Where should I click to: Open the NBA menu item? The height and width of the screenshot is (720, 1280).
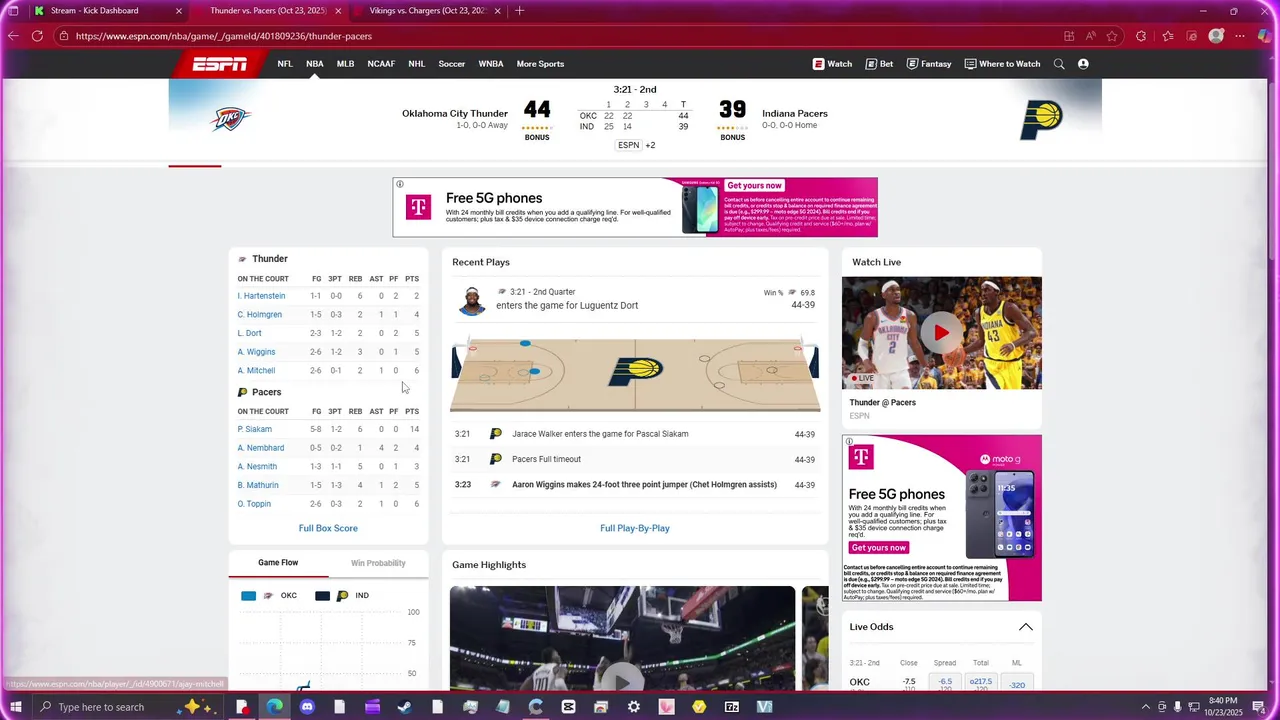tap(315, 64)
